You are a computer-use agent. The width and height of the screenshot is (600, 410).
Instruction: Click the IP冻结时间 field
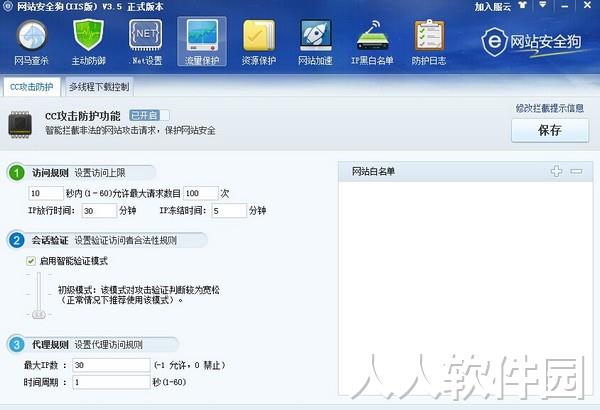point(229,211)
